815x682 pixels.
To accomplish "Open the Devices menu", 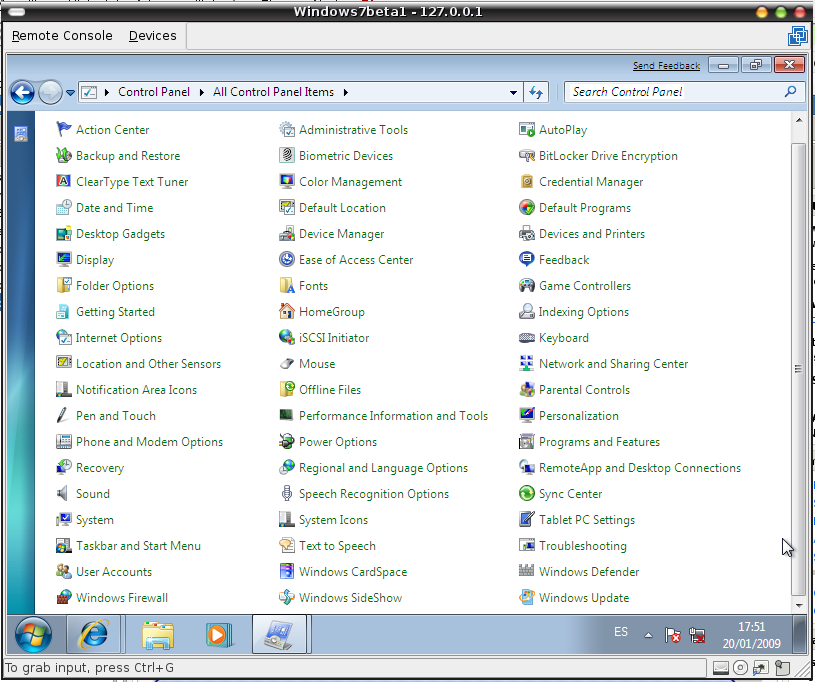I will [x=152, y=35].
